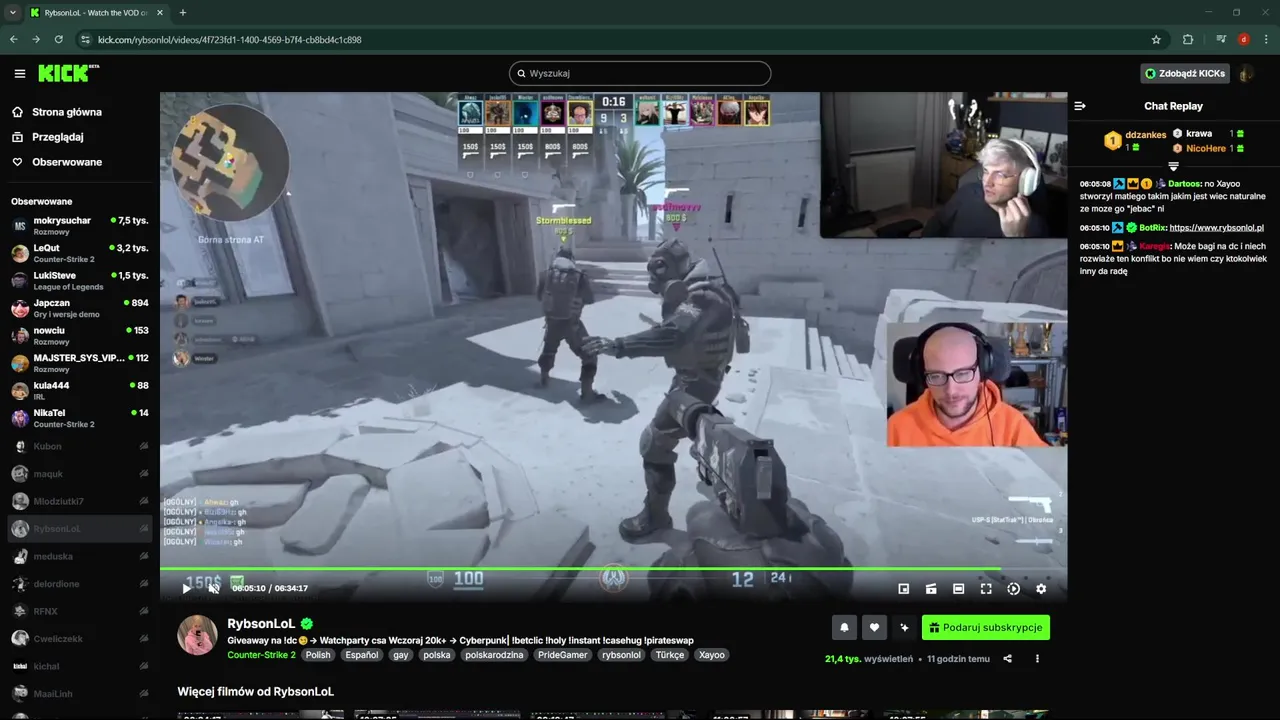Viewport: 1280px width, 720px height.
Task: Collapse the Chat Replay panel
Action: tap(1080, 106)
